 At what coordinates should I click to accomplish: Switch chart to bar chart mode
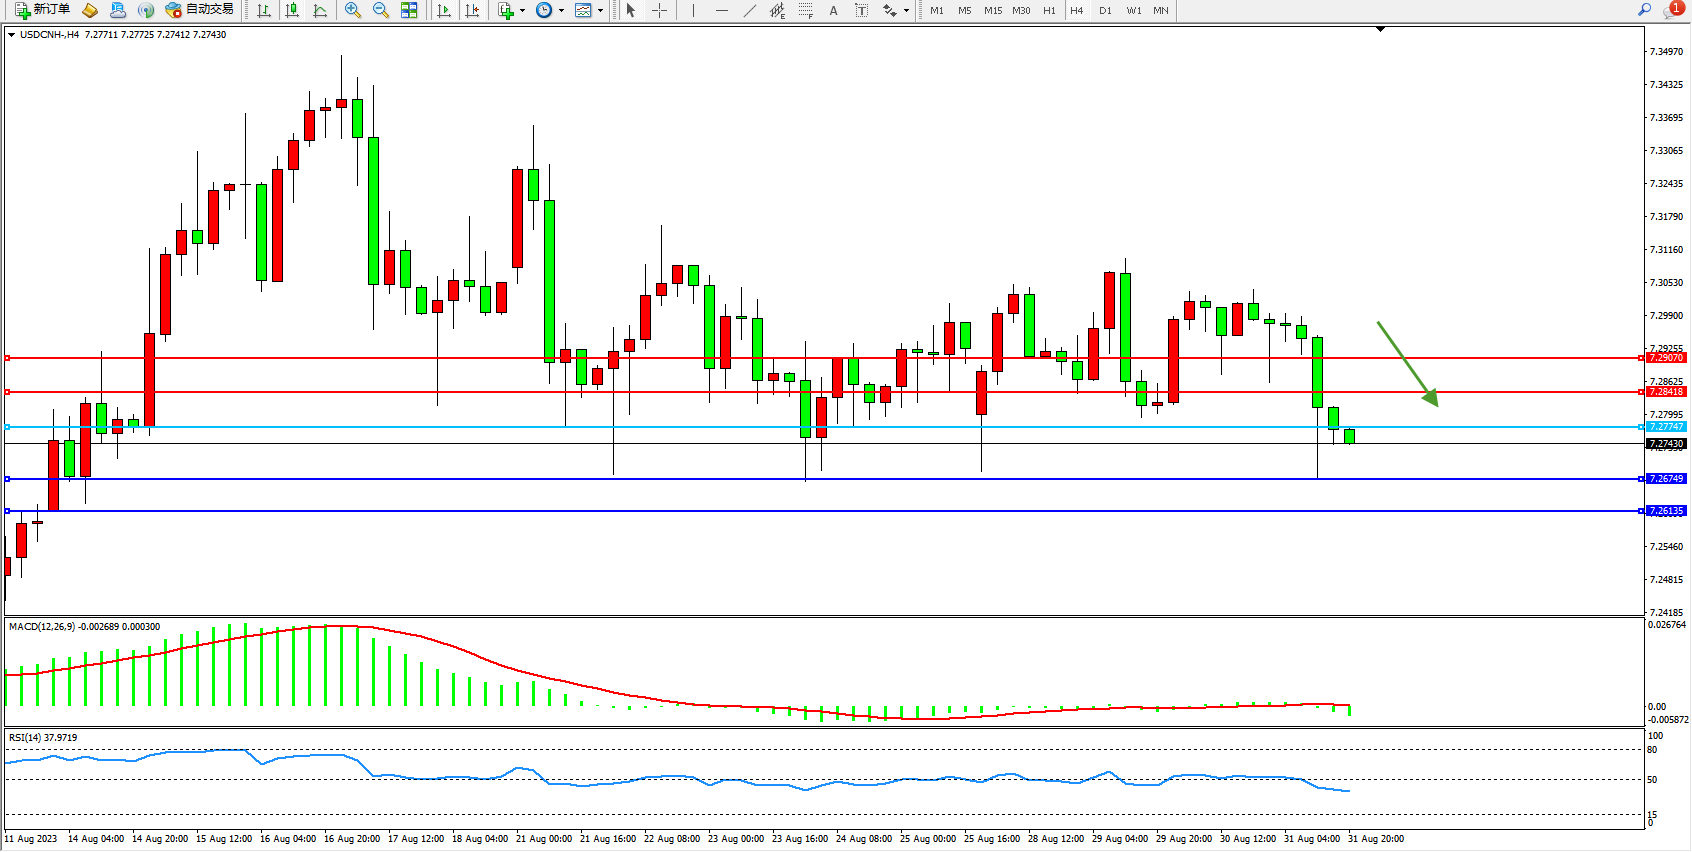[264, 10]
